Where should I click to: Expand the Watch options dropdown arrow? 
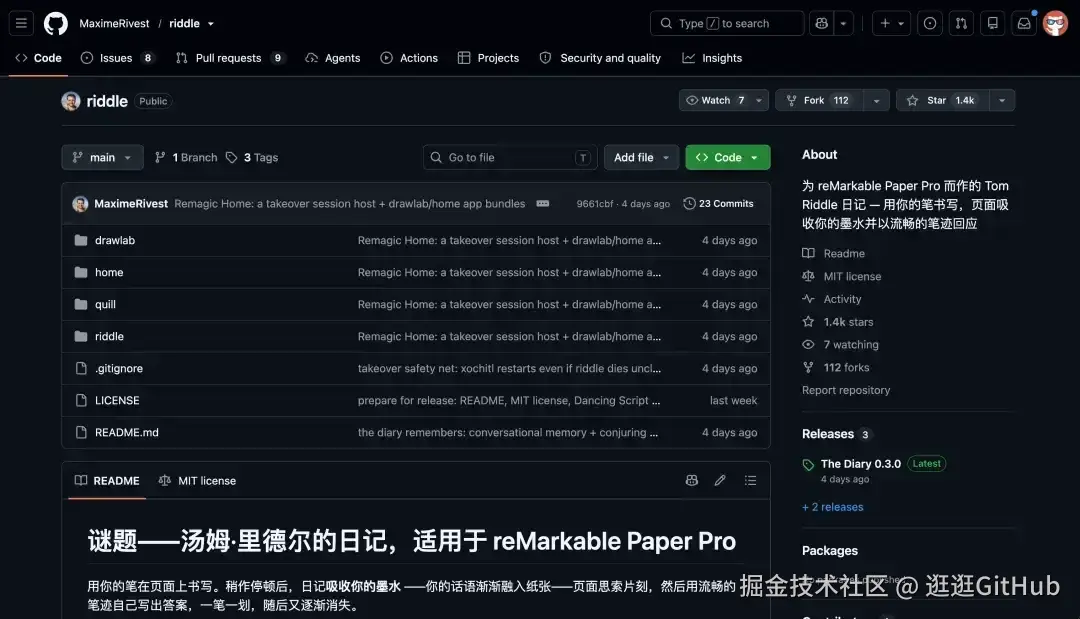click(x=758, y=101)
